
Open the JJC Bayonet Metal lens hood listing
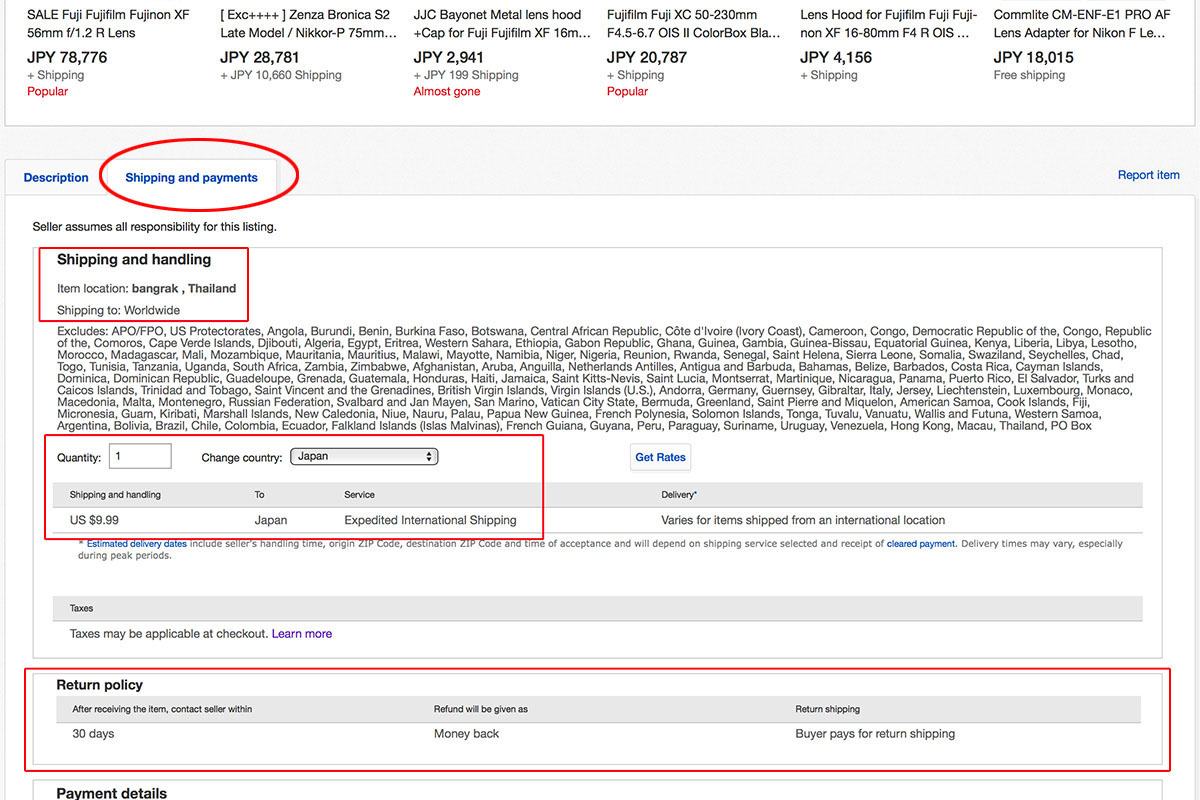click(497, 24)
